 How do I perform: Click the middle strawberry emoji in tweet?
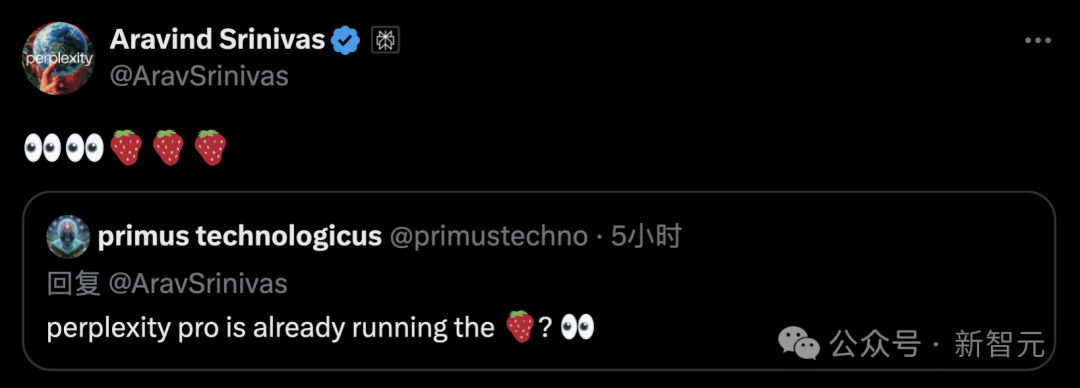tap(168, 147)
